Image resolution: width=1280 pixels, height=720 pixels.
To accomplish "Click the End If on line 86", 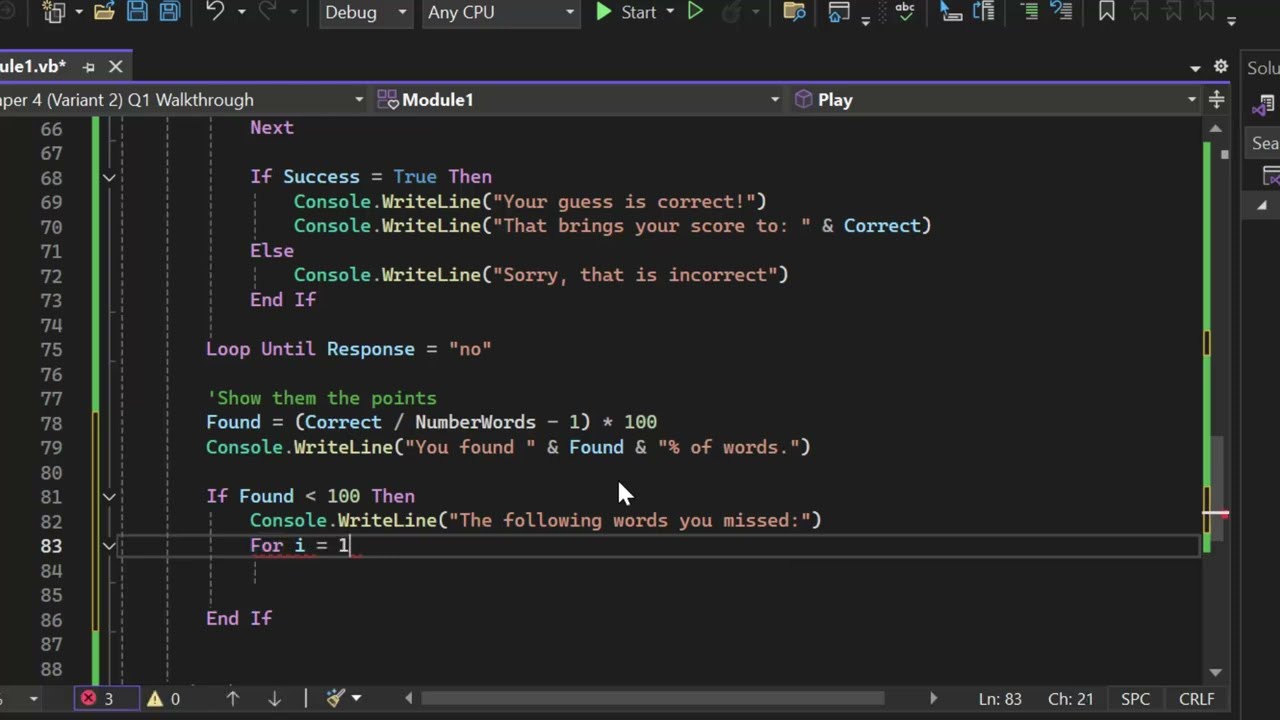I will coord(239,619).
